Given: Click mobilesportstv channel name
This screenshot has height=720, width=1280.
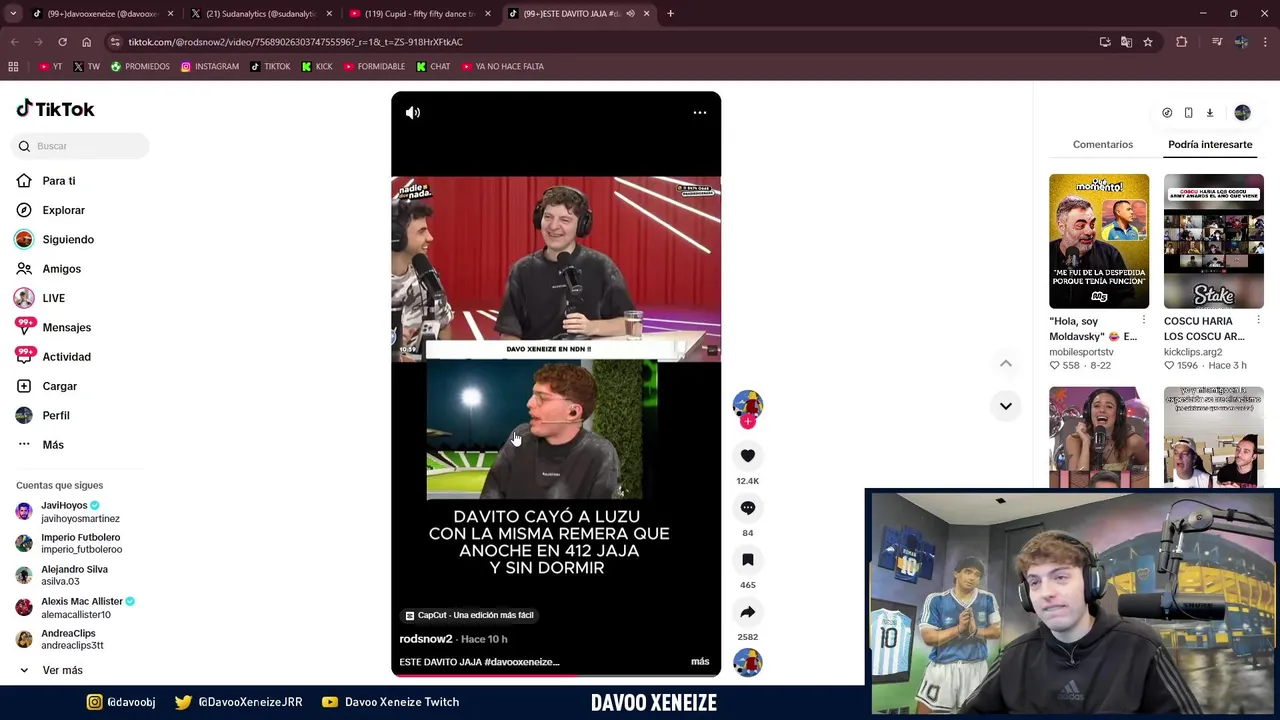Looking at the screenshot, I should pyautogui.click(x=1081, y=352).
